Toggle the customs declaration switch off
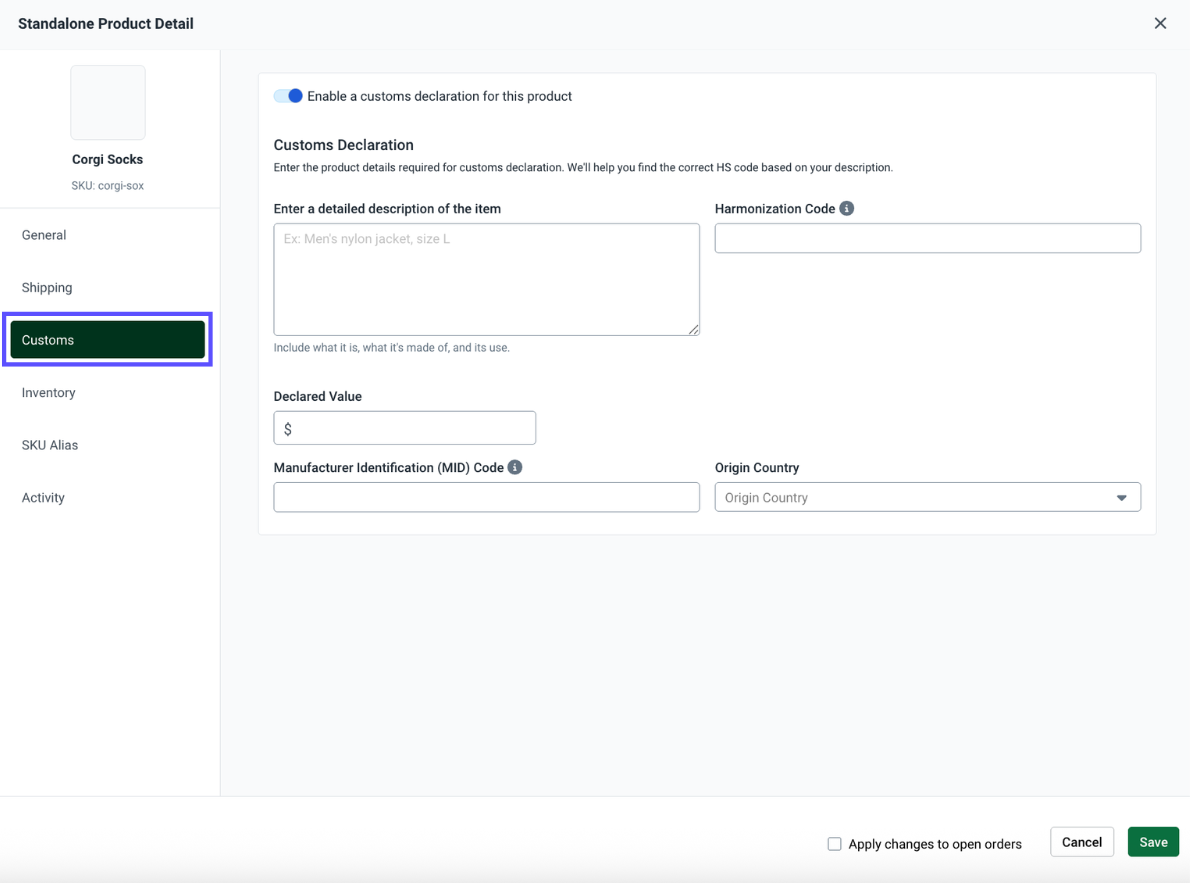This screenshot has width=1190, height=883. click(x=288, y=96)
